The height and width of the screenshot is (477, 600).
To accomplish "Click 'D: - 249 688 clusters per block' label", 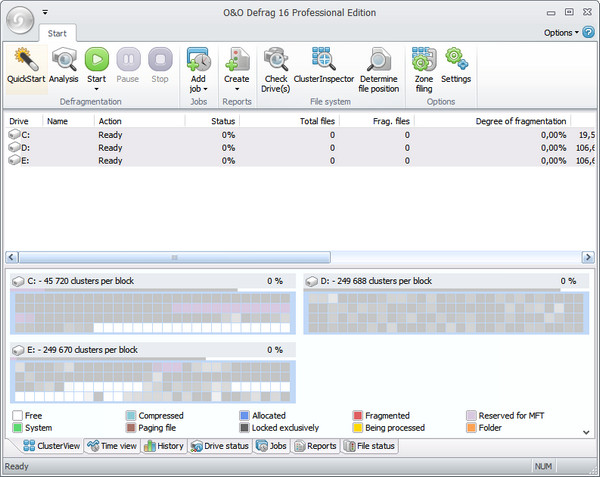I will click(376, 281).
